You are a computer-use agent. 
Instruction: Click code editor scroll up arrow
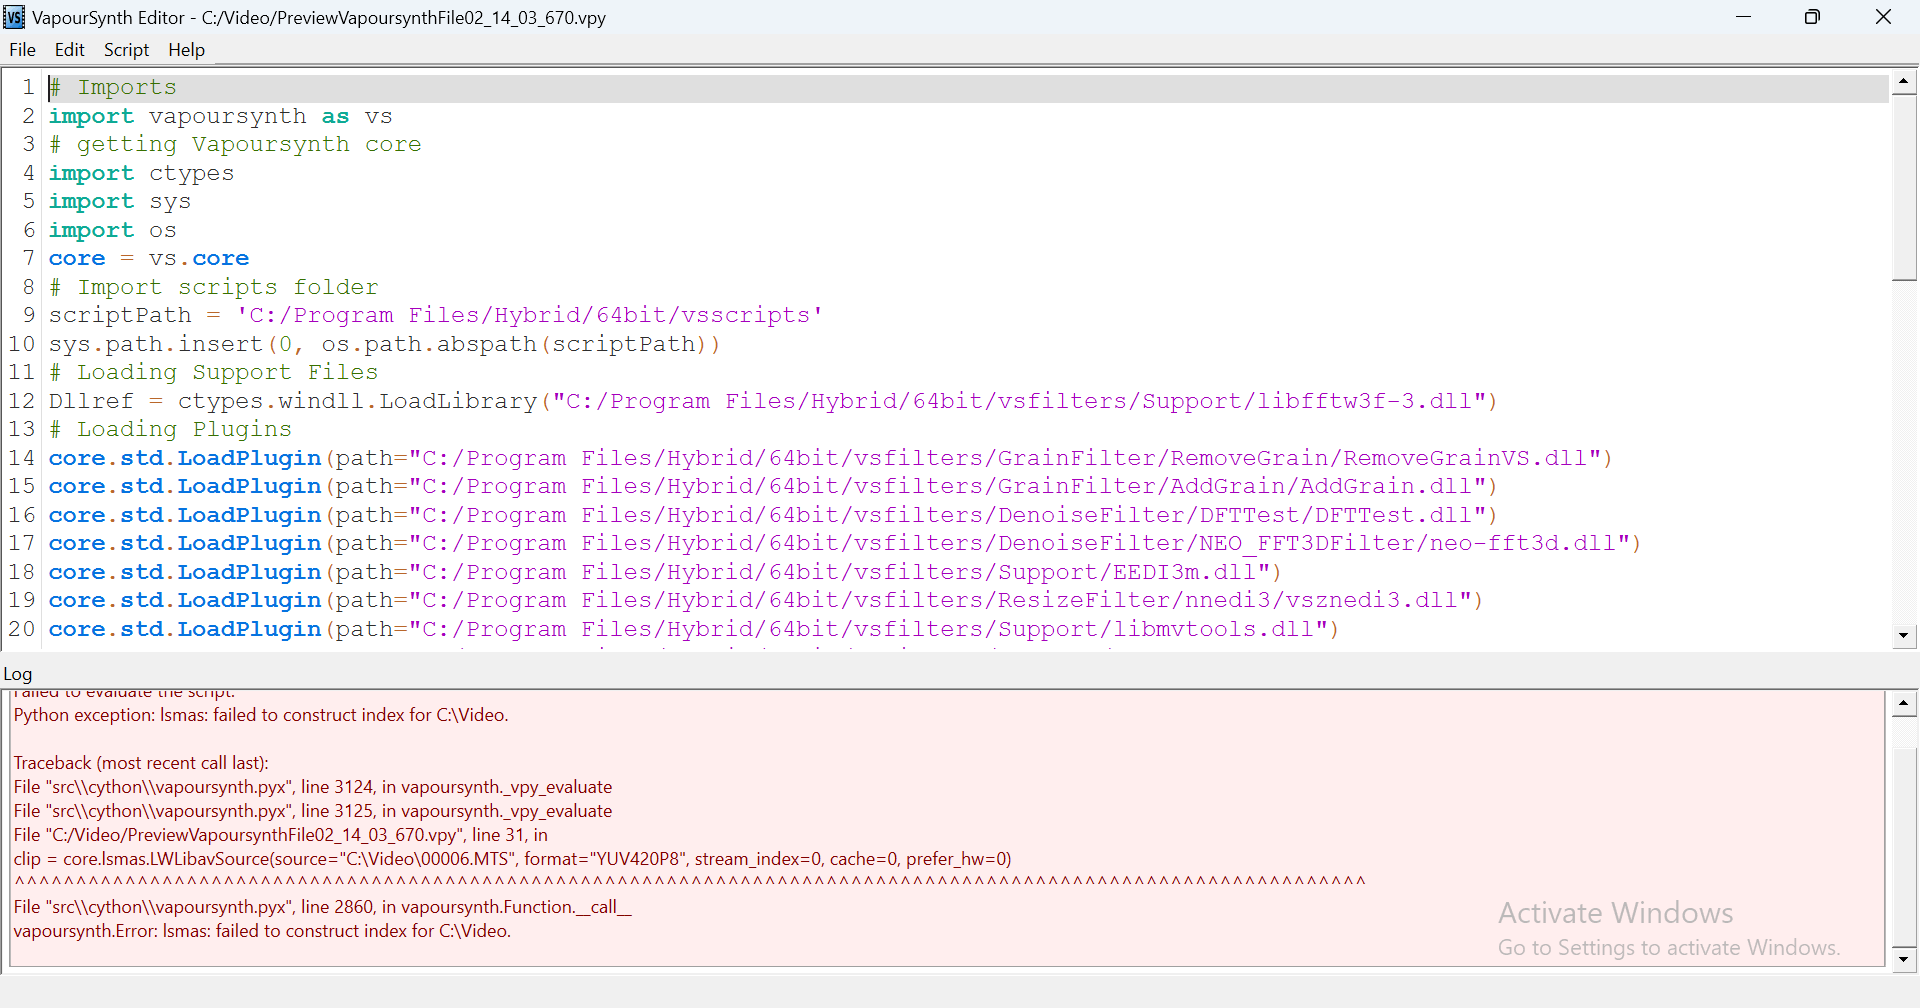click(x=1903, y=81)
